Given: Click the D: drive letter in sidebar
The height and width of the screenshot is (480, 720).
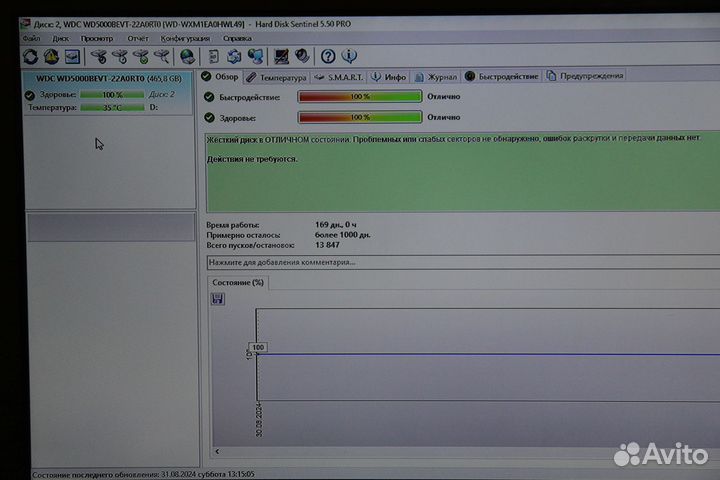Looking at the screenshot, I should [153, 107].
